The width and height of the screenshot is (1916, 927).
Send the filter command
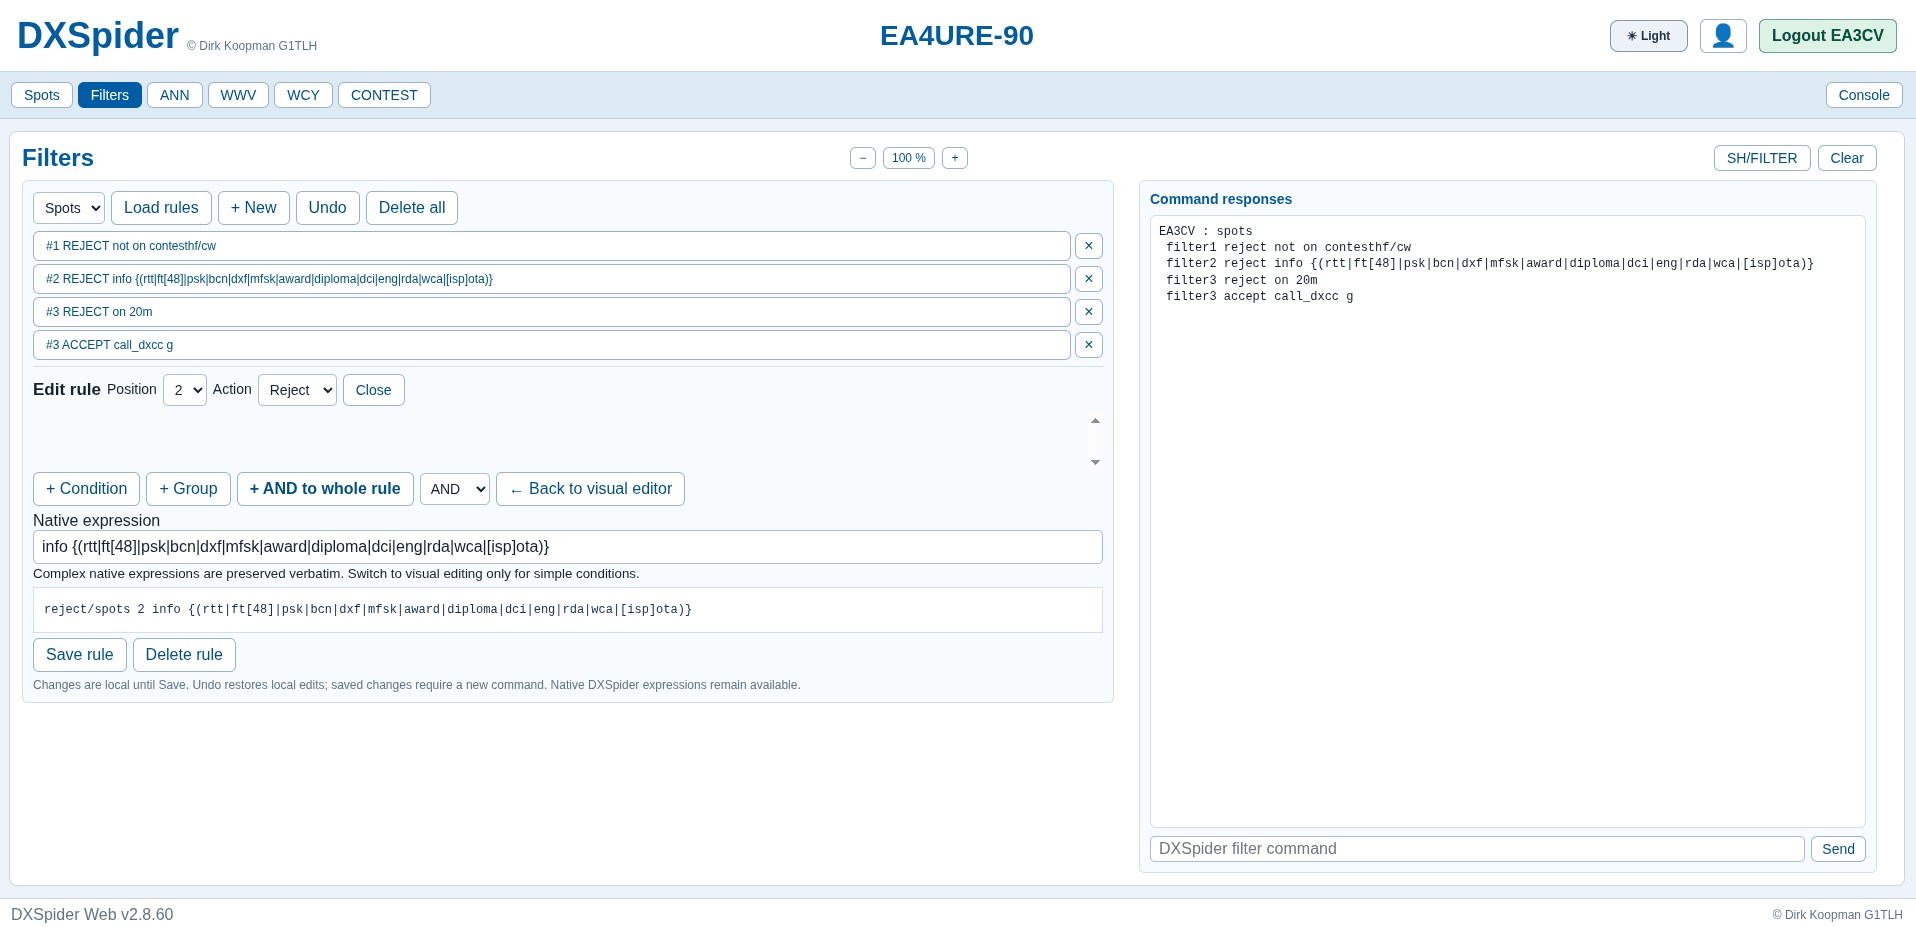[1838, 849]
